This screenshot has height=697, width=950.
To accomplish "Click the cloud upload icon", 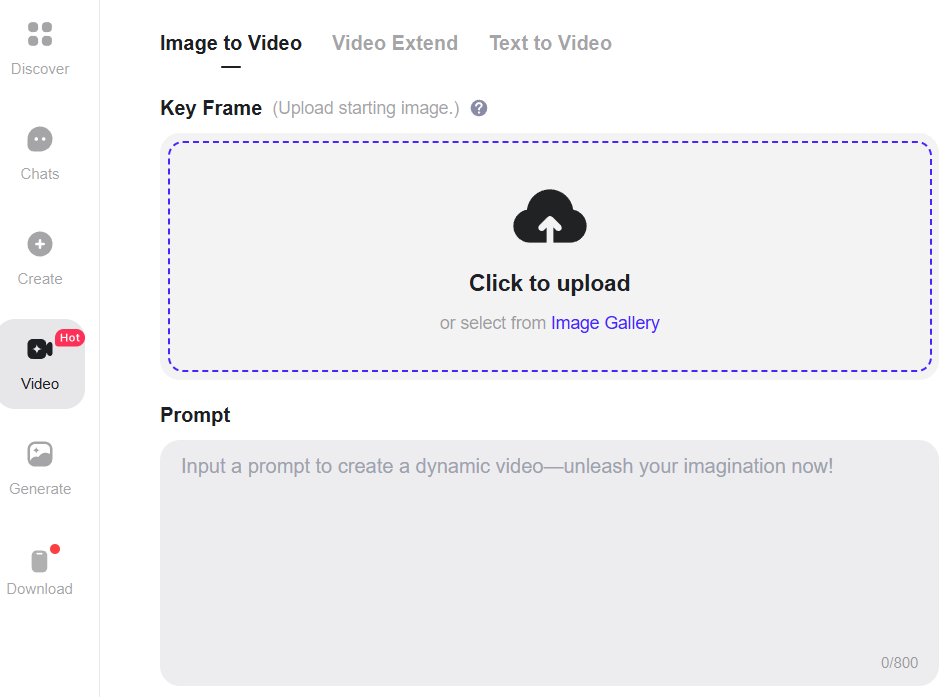I will [549, 217].
